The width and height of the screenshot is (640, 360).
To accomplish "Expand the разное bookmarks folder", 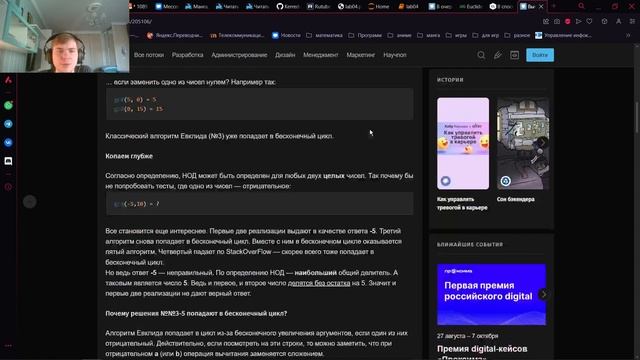I will pyautogui.click(x=517, y=36).
